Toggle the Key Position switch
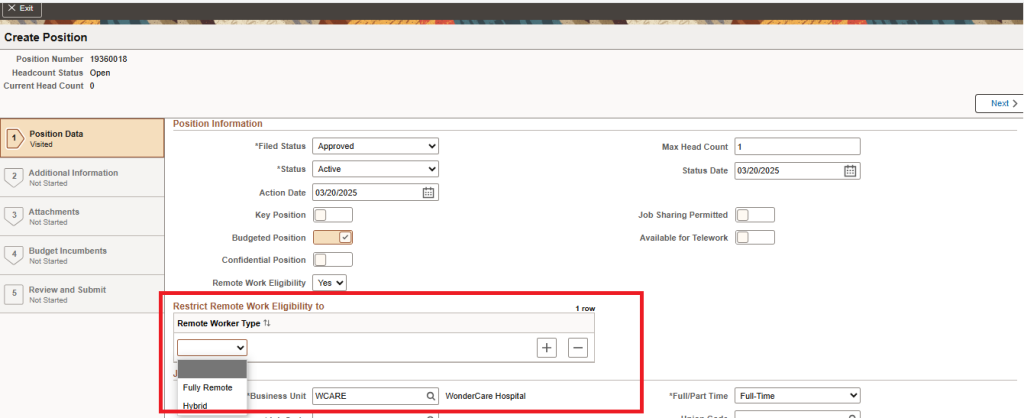 [332, 215]
